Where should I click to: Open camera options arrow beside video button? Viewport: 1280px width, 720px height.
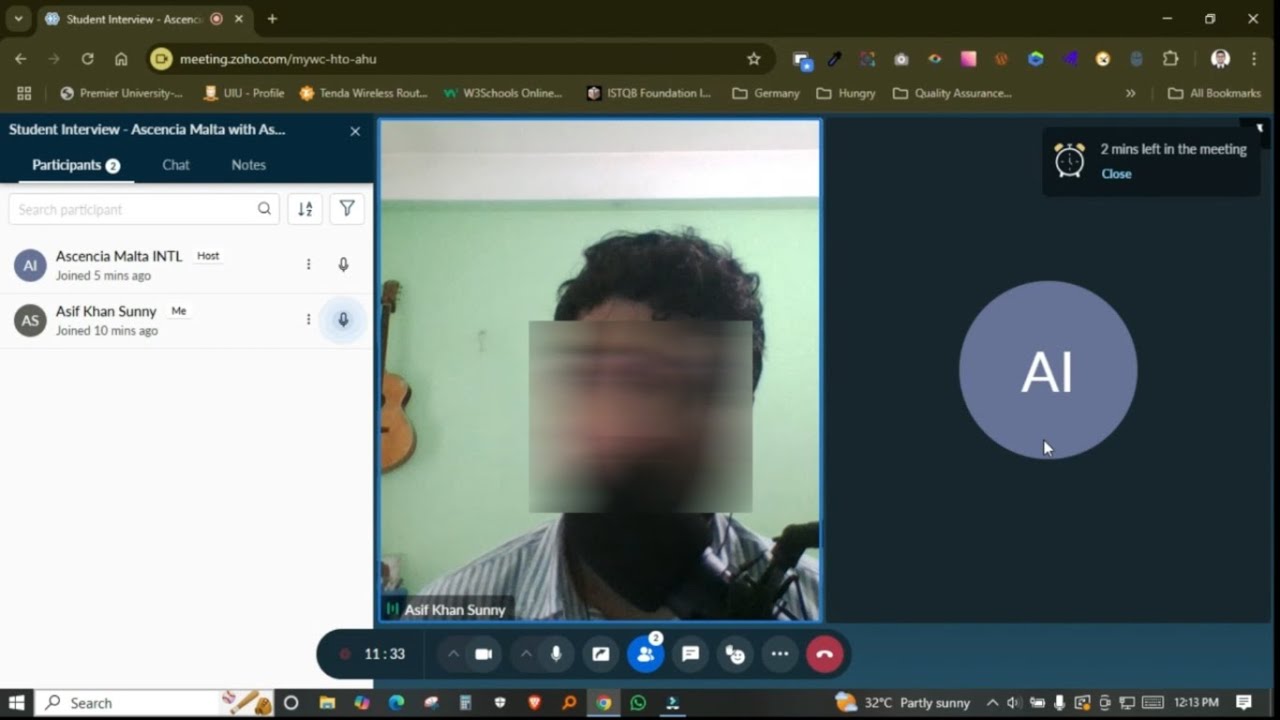tap(453, 654)
